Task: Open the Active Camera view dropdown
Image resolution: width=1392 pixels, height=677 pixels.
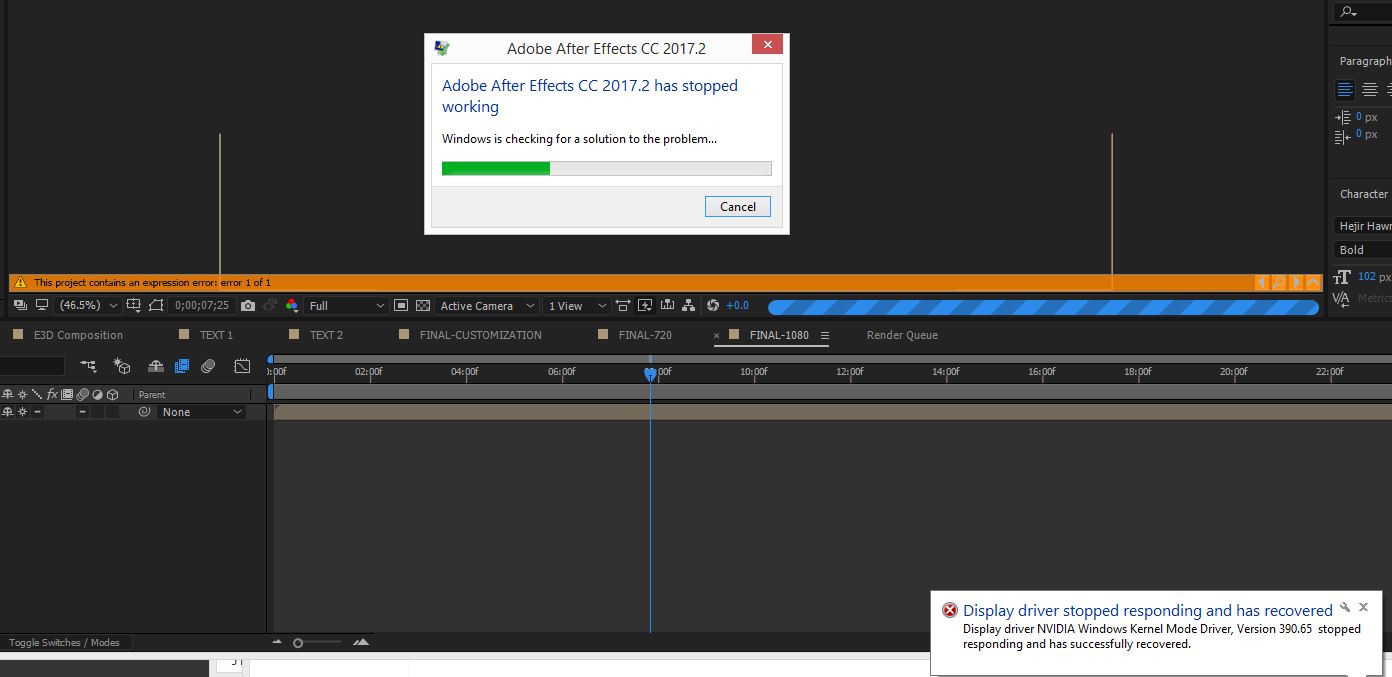Action: [x=487, y=305]
